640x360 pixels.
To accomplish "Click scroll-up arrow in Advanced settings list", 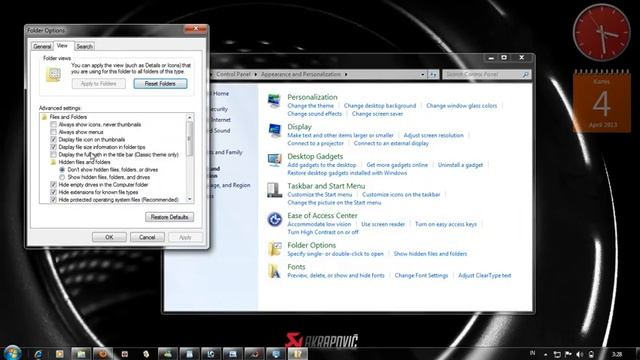I will pyautogui.click(x=189, y=118).
